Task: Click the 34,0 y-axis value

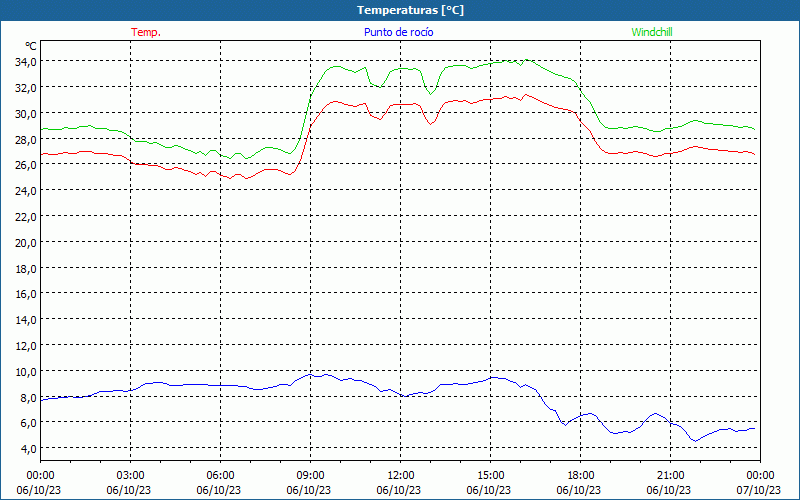Action: (26, 62)
